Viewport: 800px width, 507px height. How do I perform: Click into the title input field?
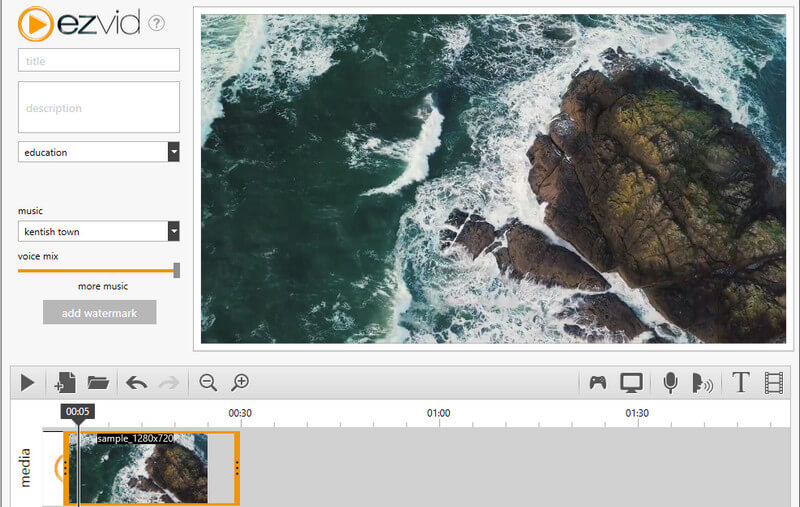pyautogui.click(x=98, y=61)
